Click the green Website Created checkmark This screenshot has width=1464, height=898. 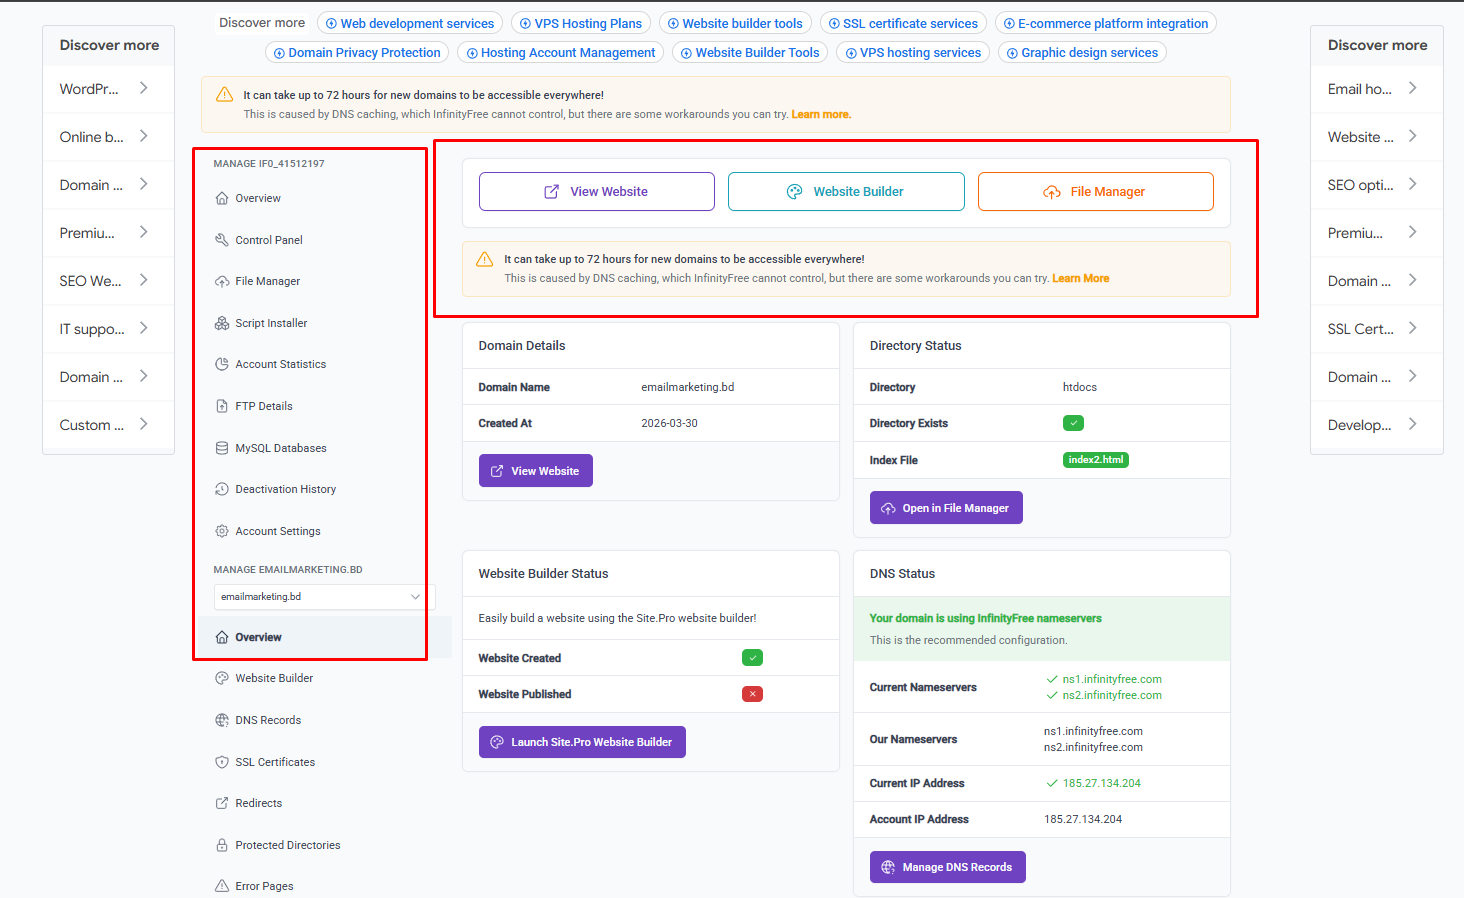[752, 658]
